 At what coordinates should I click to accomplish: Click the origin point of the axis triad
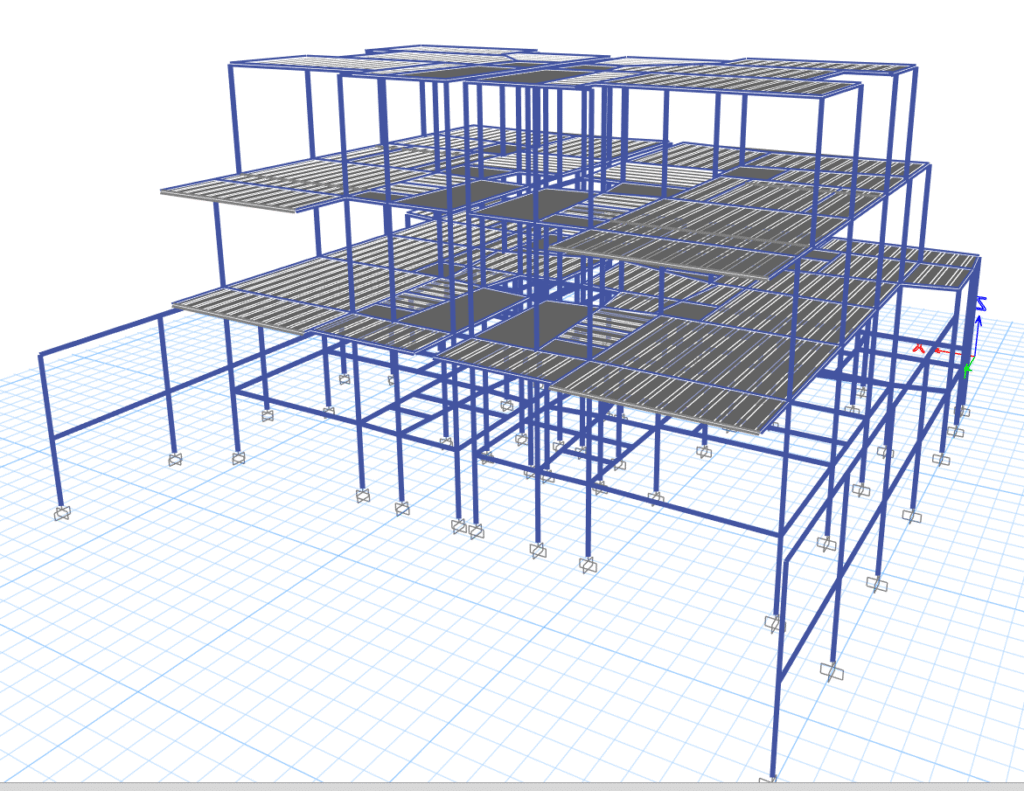[x=975, y=357]
